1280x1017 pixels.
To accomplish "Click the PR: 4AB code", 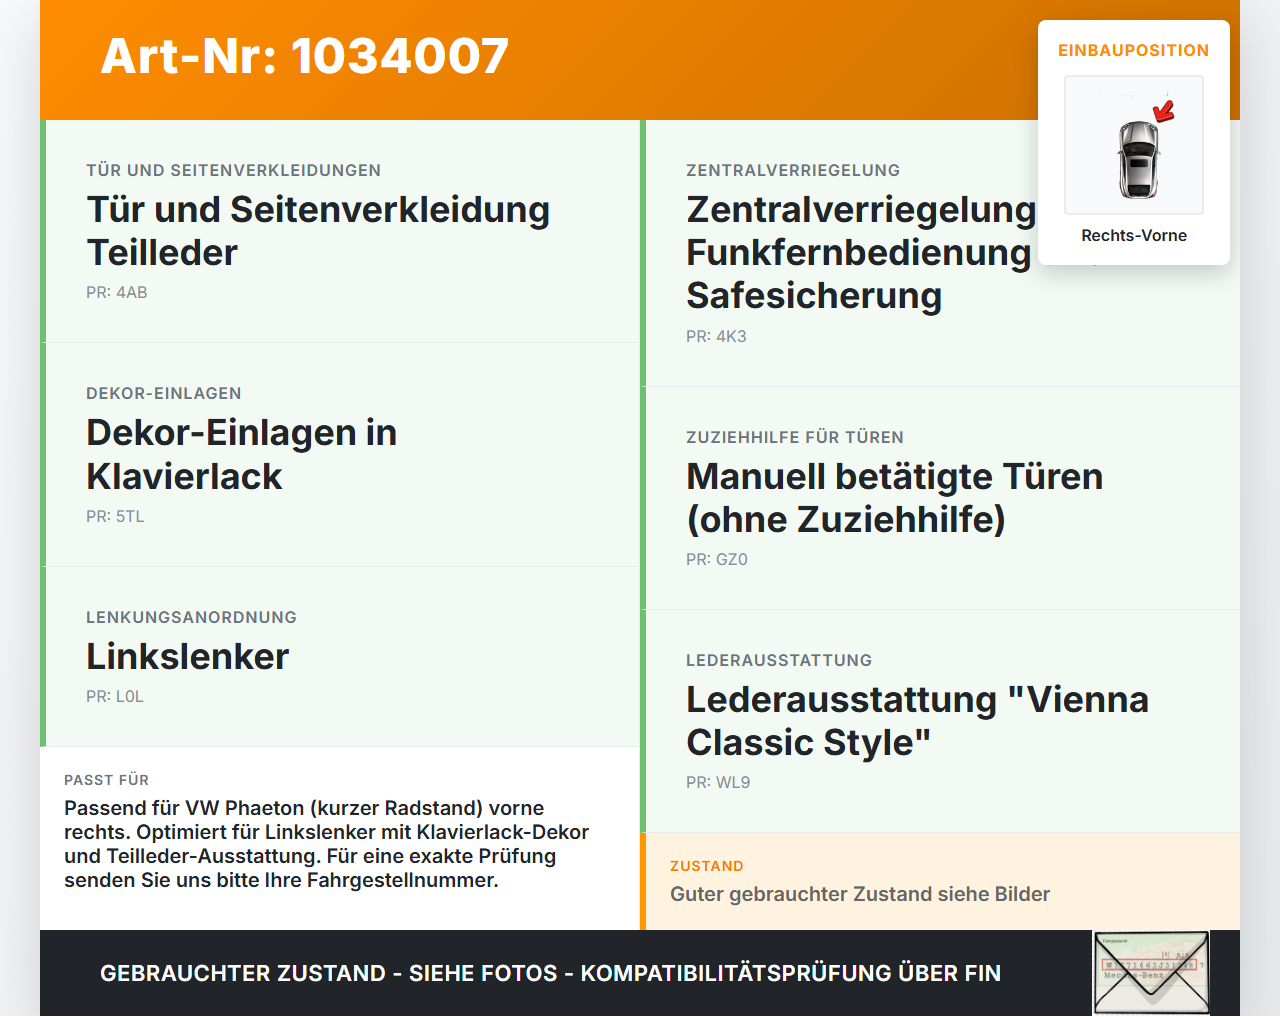I will tap(117, 293).
